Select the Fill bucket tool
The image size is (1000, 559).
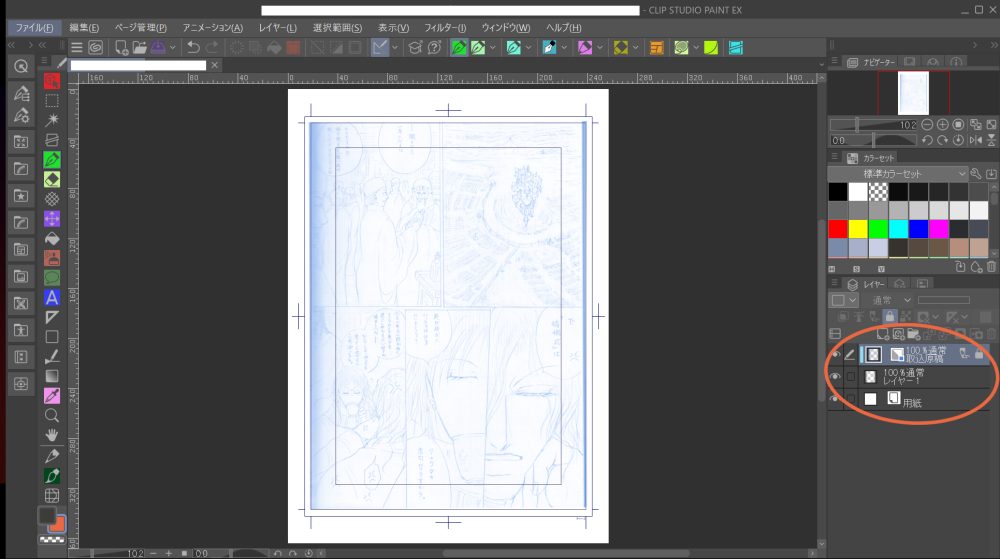point(52,238)
